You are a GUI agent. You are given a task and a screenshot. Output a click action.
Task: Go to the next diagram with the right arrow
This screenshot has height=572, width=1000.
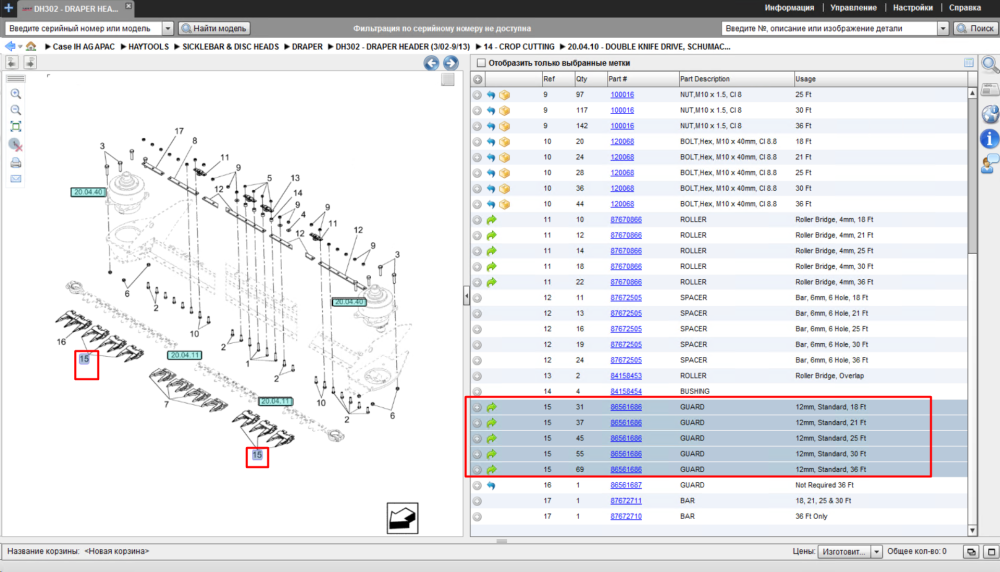point(451,62)
